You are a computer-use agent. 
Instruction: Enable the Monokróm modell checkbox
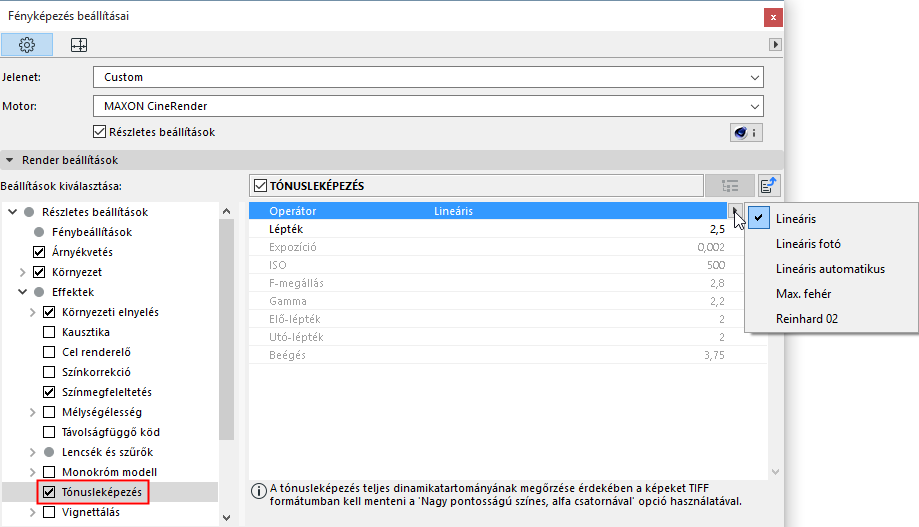[49, 472]
